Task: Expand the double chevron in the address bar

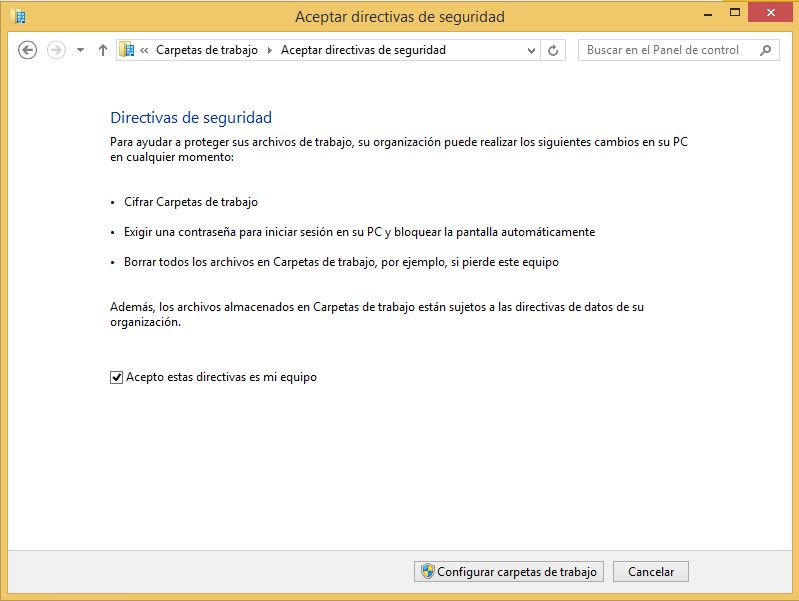Action: pos(145,50)
